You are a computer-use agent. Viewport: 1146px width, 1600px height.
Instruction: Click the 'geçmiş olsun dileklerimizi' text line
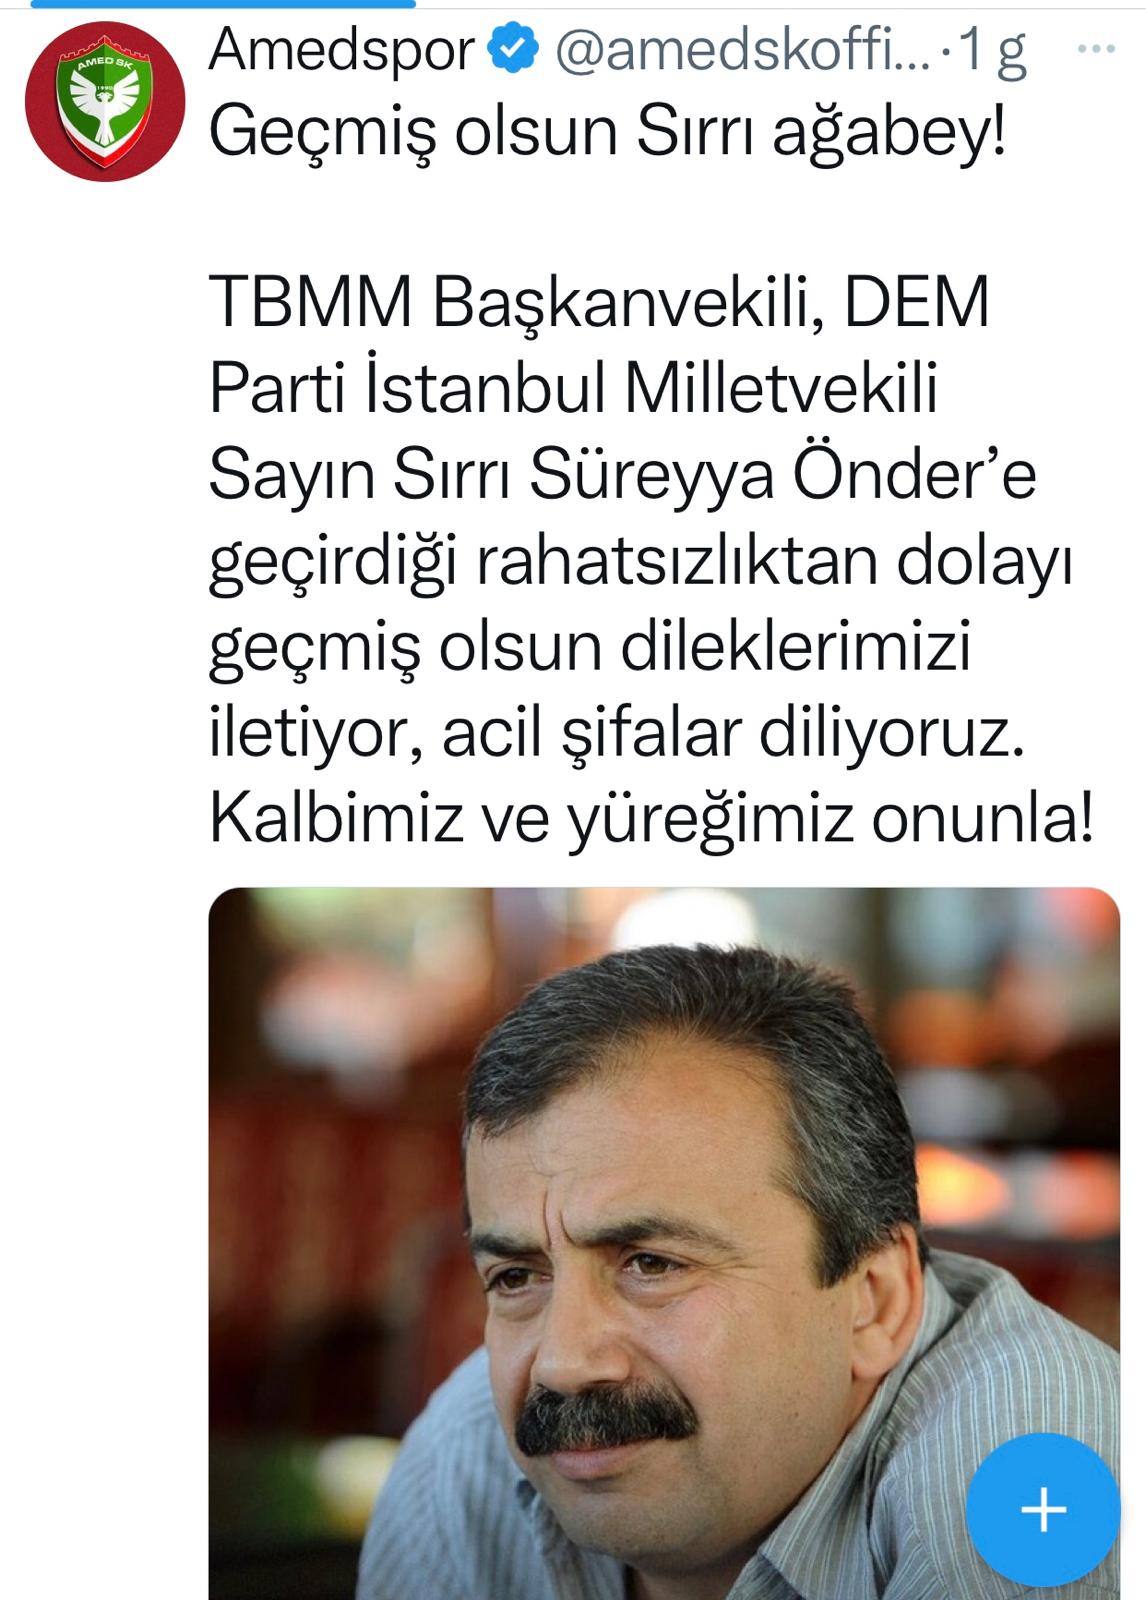click(590, 648)
